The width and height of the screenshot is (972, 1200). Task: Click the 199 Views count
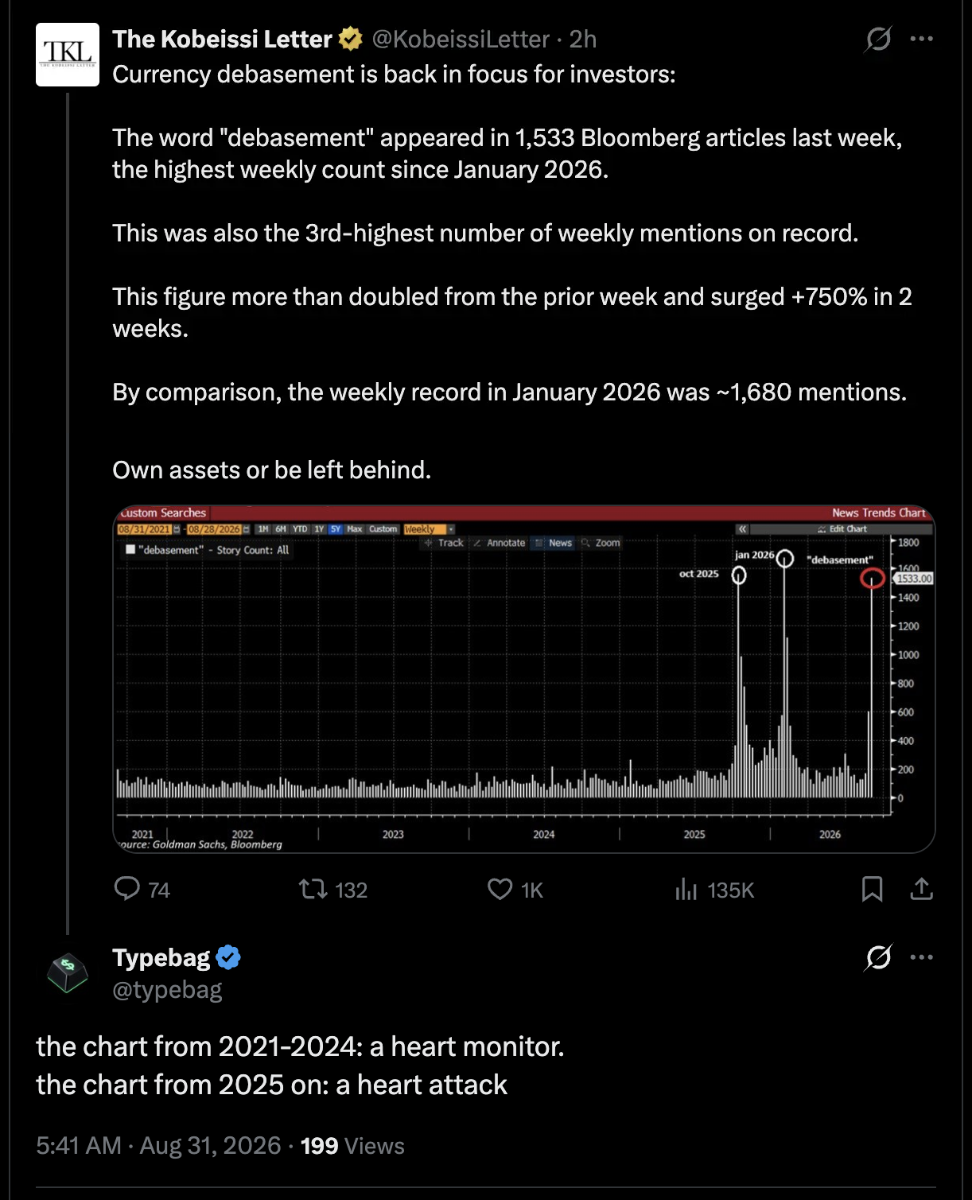click(x=352, y=1145)
